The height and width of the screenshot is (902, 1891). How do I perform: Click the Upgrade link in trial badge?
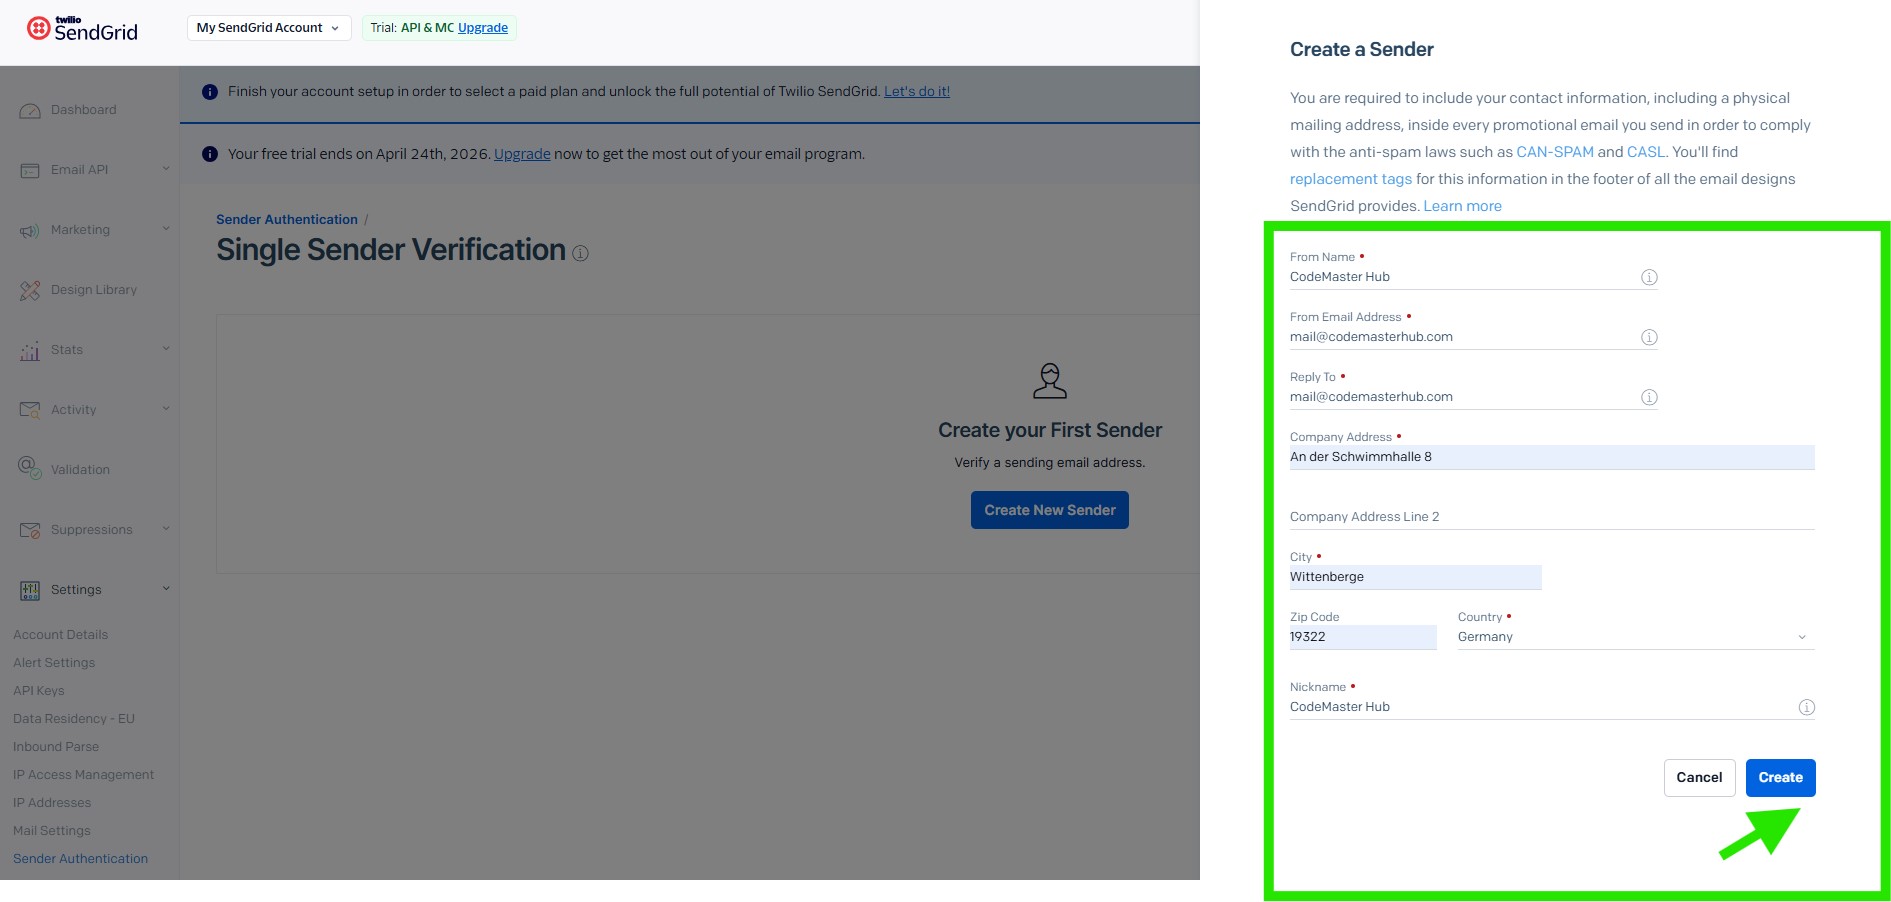click(483, 28)
